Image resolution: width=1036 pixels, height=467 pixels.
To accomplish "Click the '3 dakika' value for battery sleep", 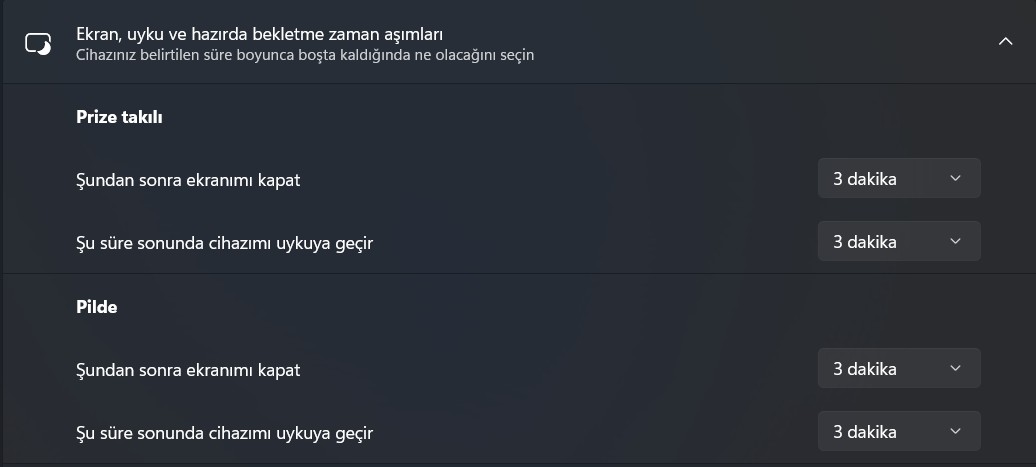I will point(864,431).
